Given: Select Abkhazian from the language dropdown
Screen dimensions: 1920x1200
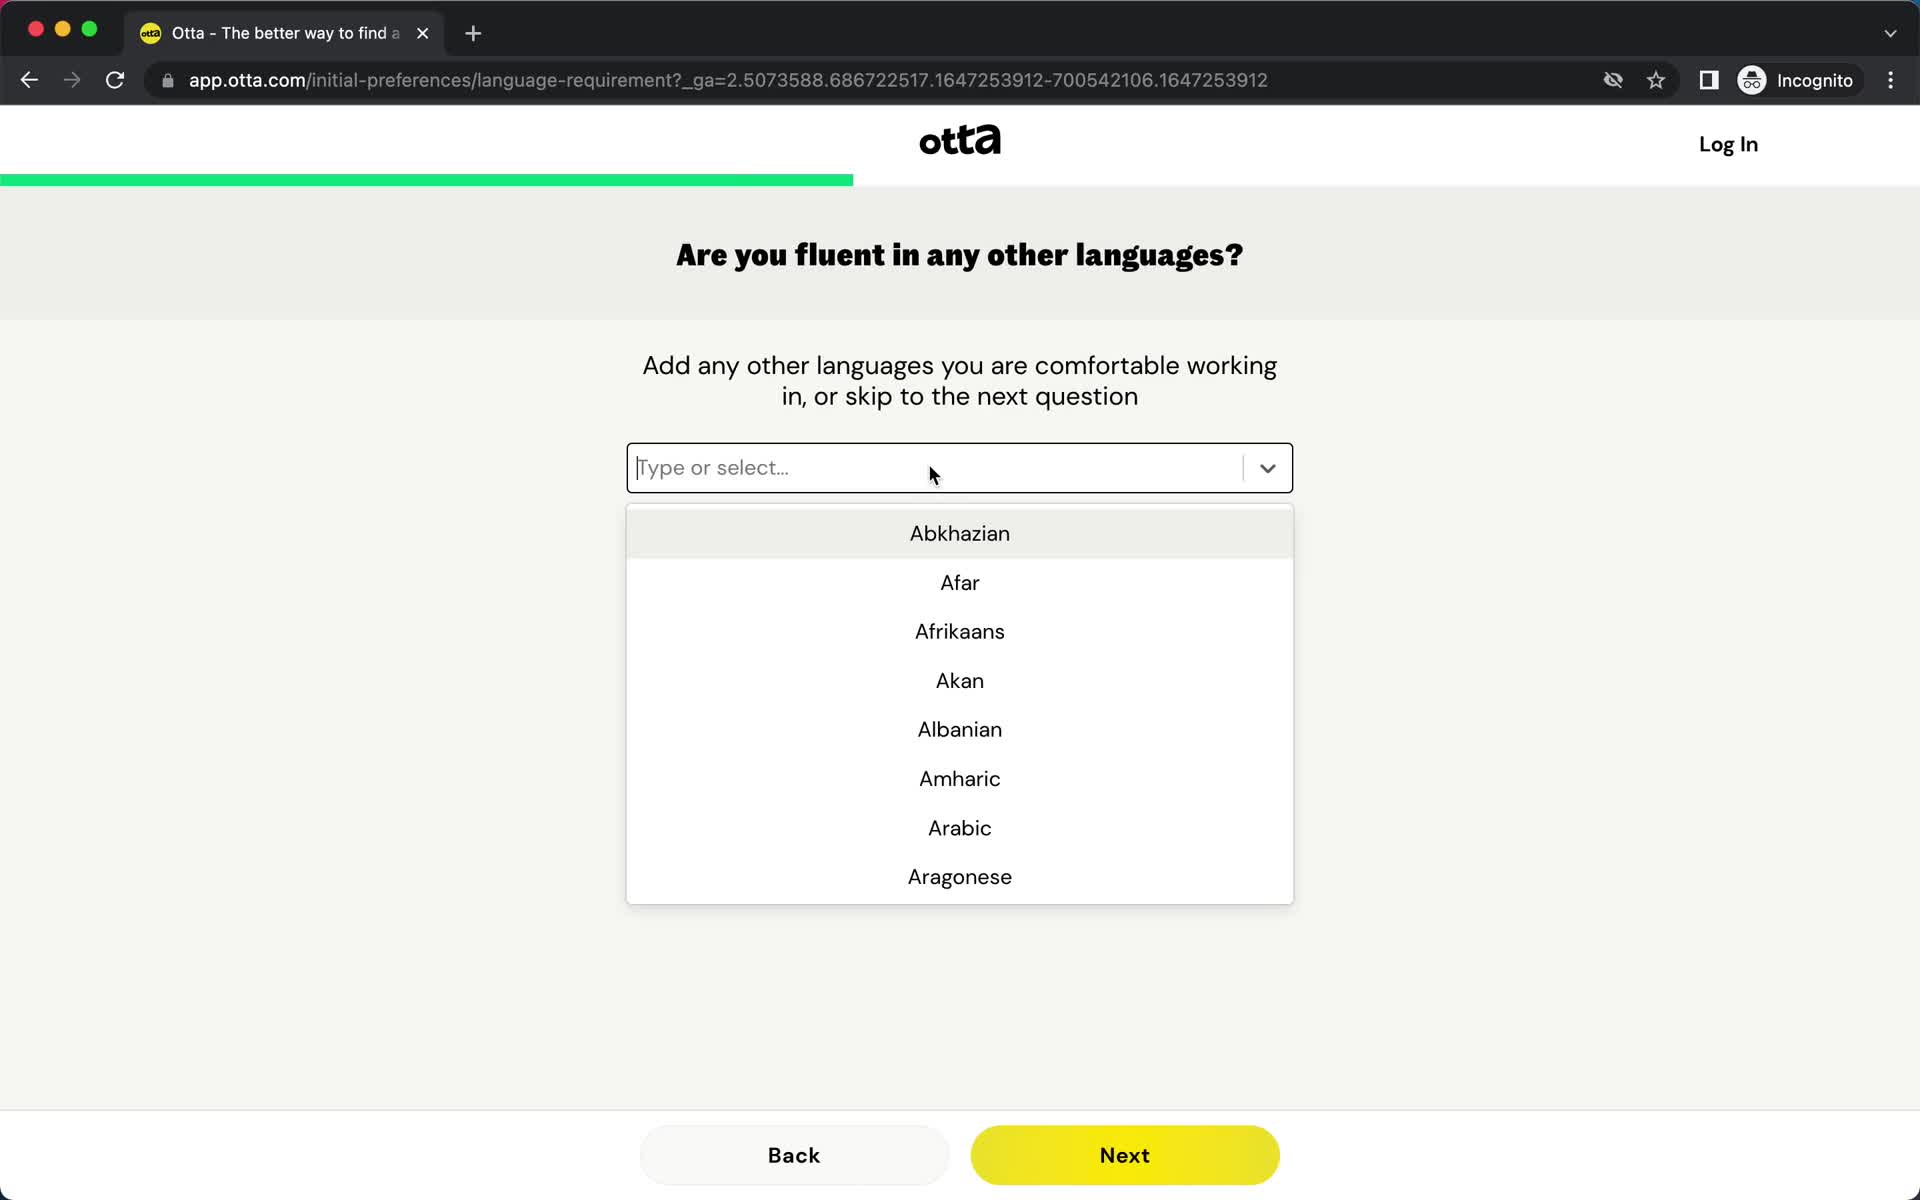Looking at the screenshot, I should click(x=959, y=534).
